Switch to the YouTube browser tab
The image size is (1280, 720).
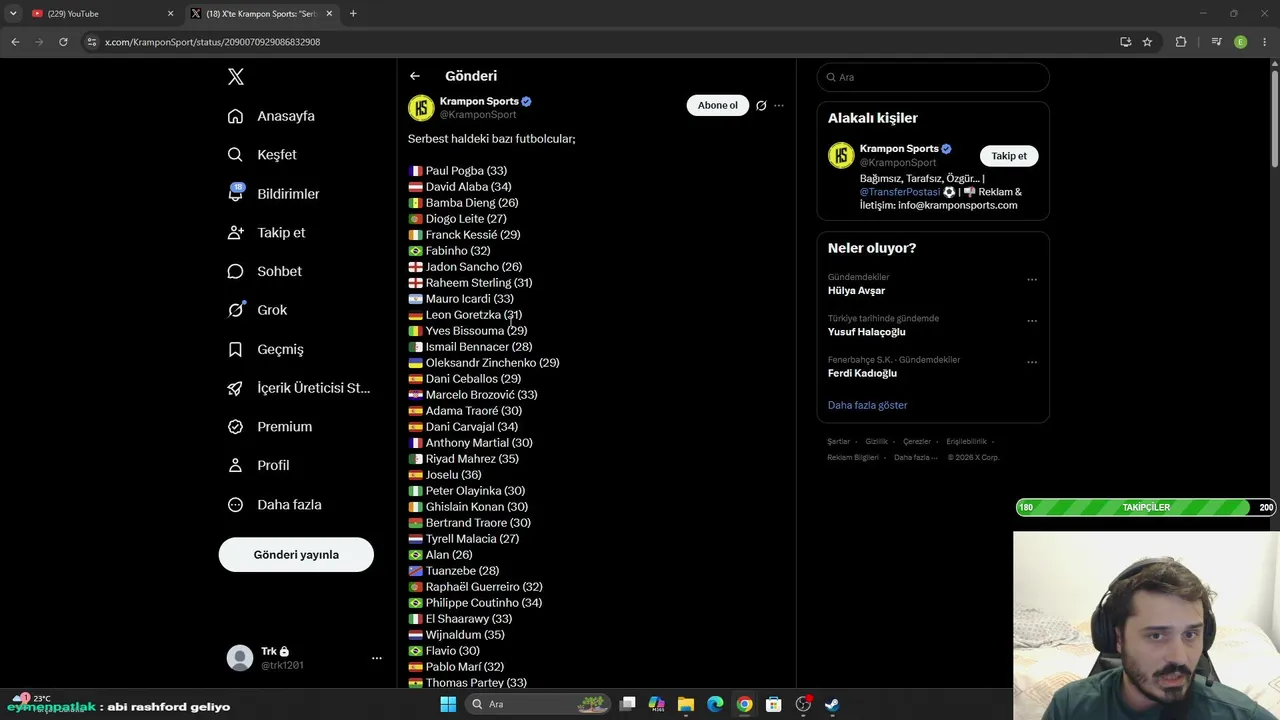(x=100, y=14)
